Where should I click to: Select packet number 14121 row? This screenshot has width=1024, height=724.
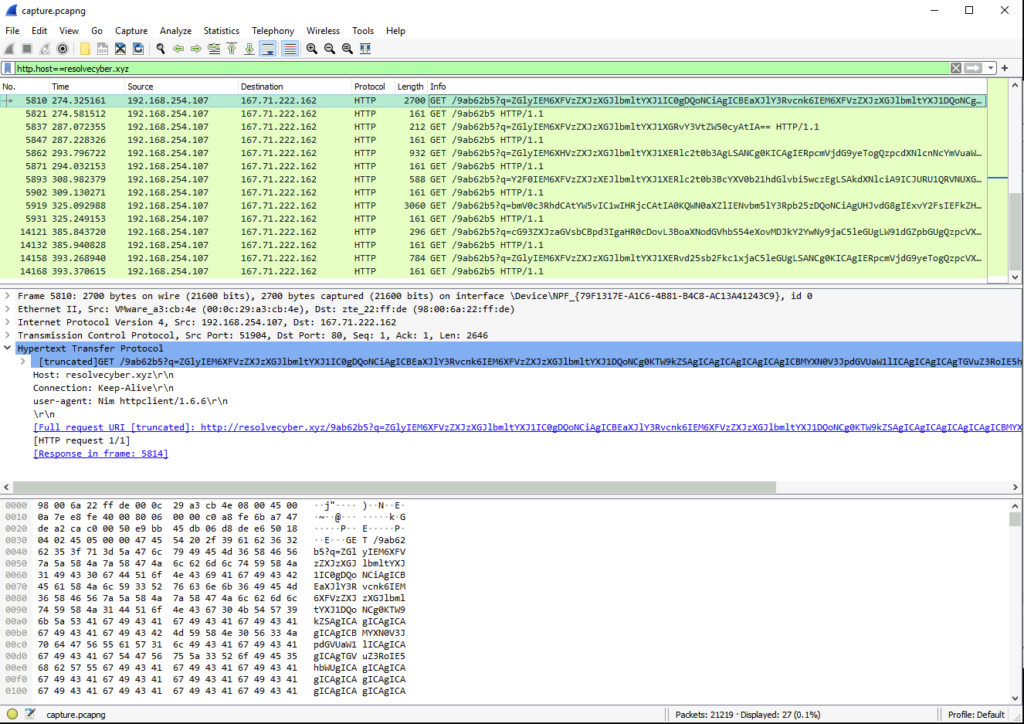click(x=494, y=232)
